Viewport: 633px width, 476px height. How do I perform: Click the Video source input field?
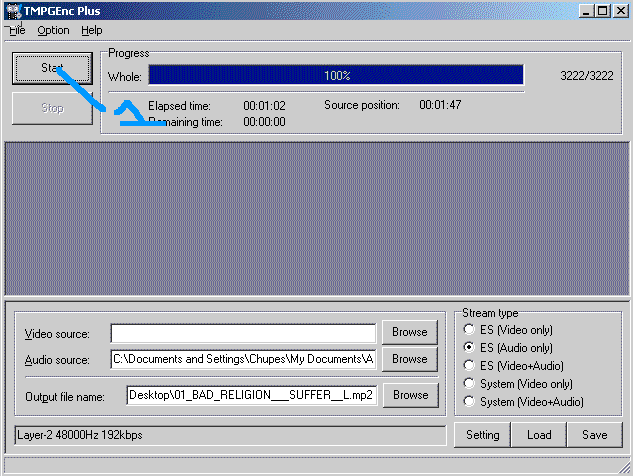point(243,333)
